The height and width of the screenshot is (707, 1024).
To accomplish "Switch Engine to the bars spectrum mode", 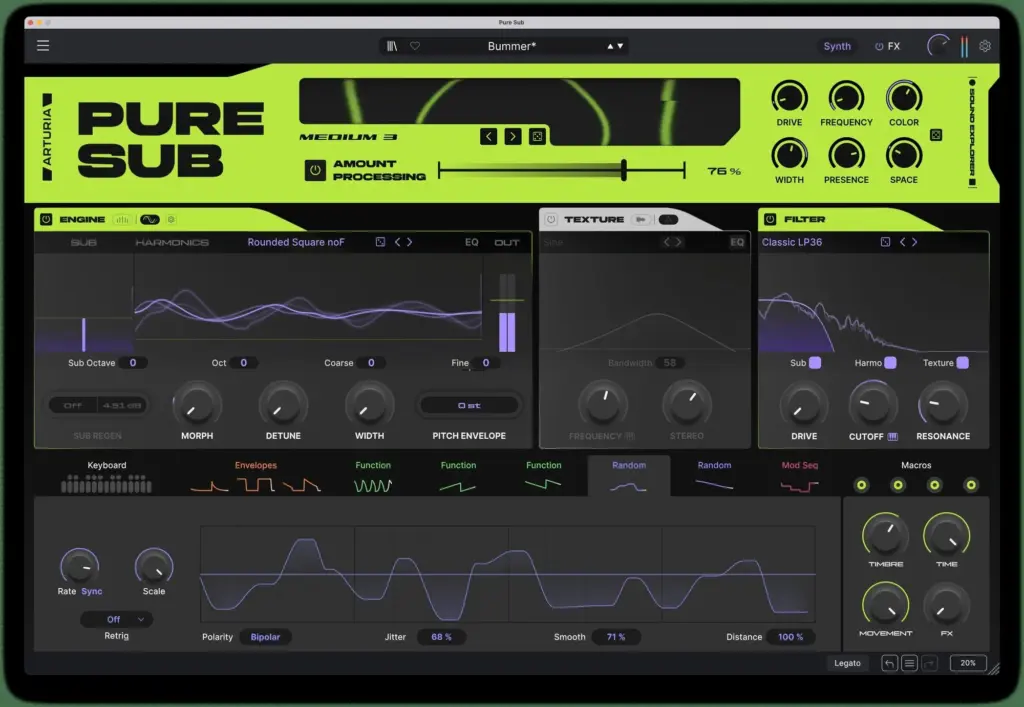I will (122, 220).
